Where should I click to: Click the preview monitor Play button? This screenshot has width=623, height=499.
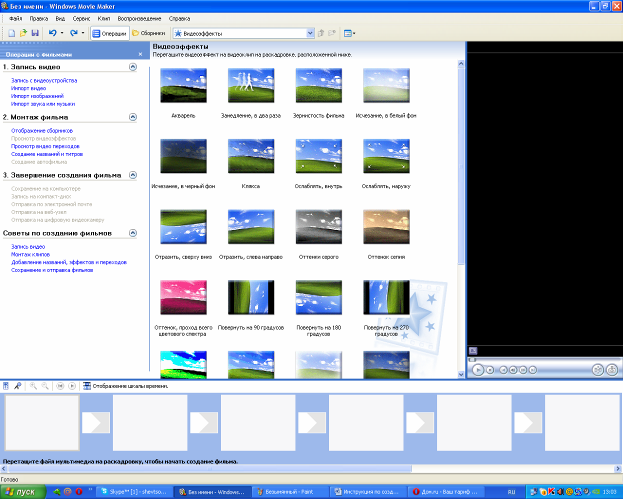point(478,370)
